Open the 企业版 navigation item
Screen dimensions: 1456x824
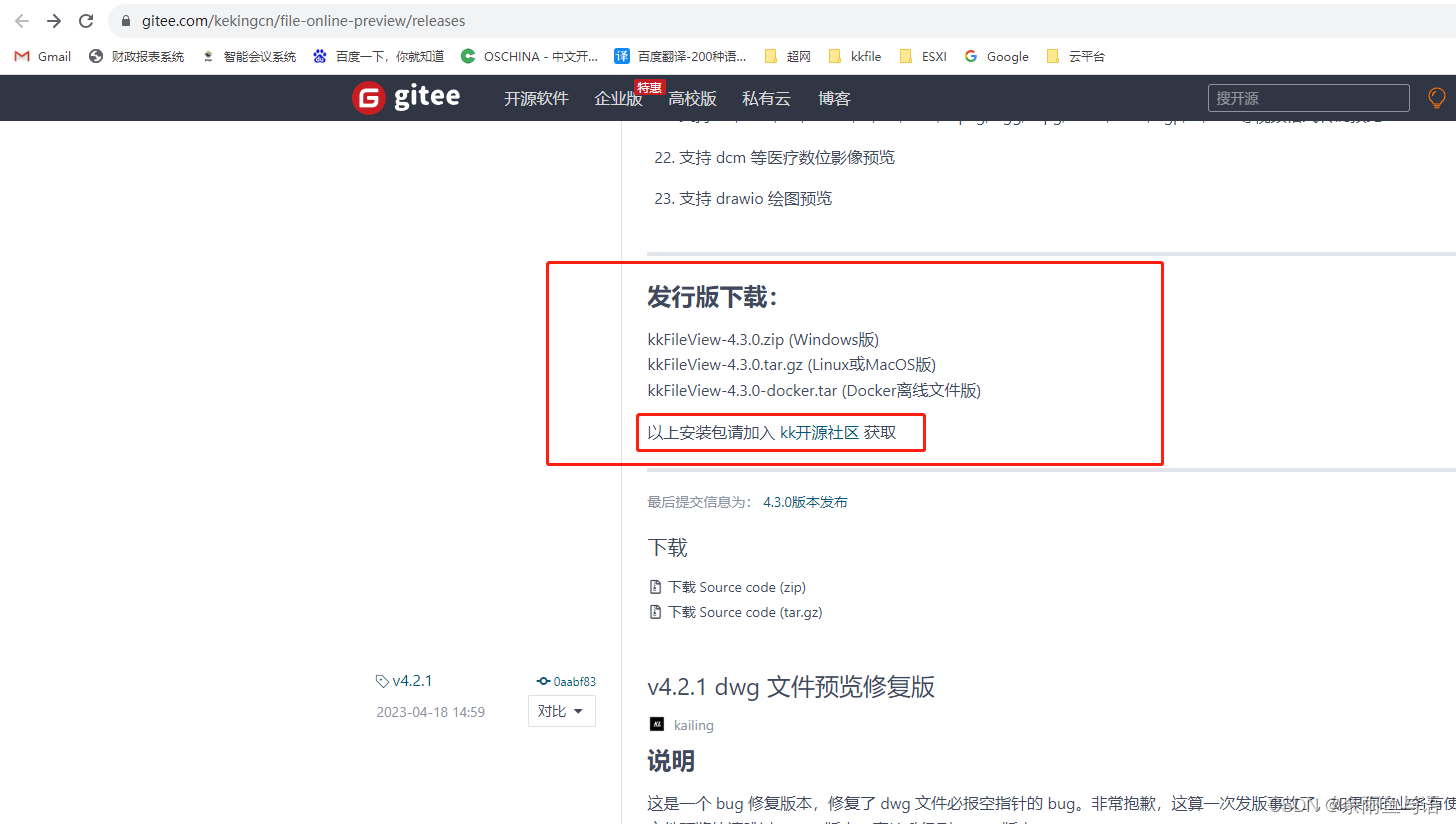[618, 98]
